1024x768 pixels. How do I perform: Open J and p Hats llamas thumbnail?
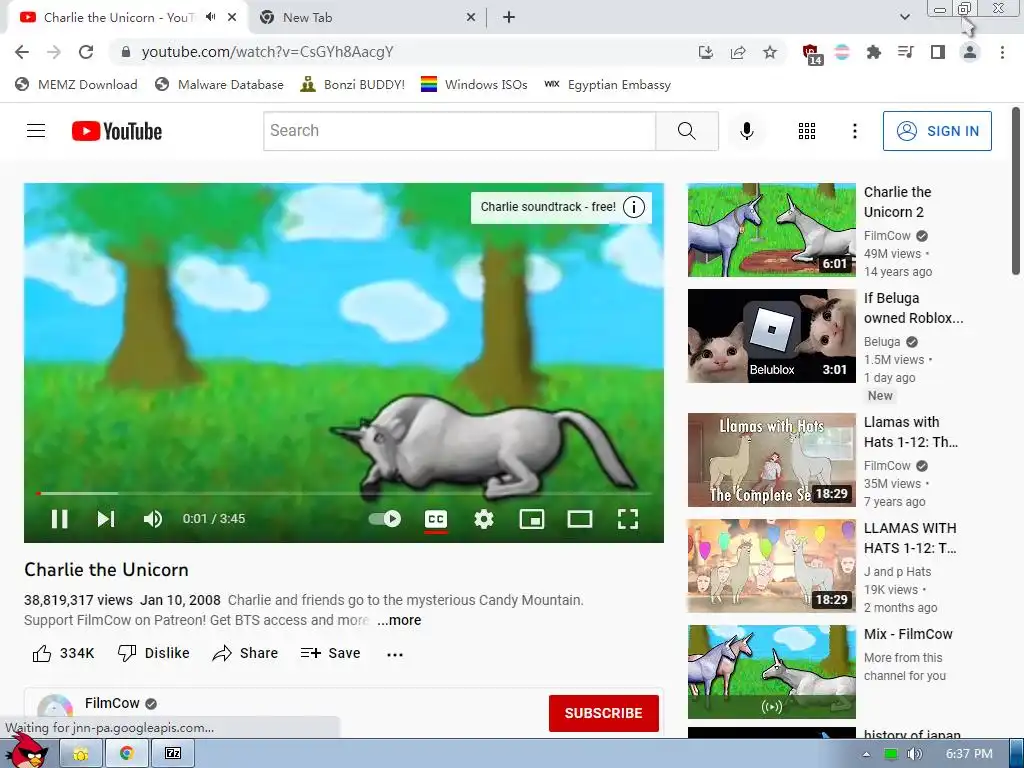[x=771, y=566]
